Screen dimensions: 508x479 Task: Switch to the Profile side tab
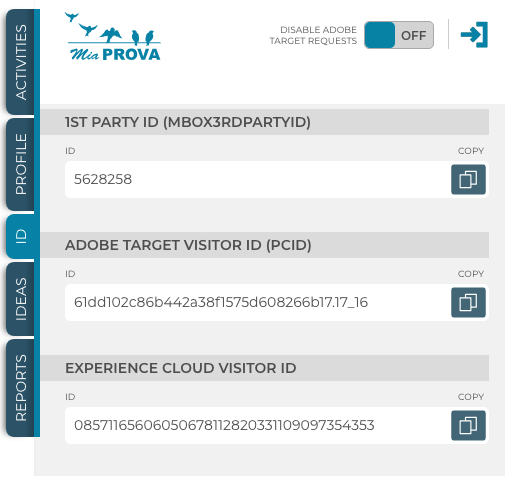coord(21,164)
